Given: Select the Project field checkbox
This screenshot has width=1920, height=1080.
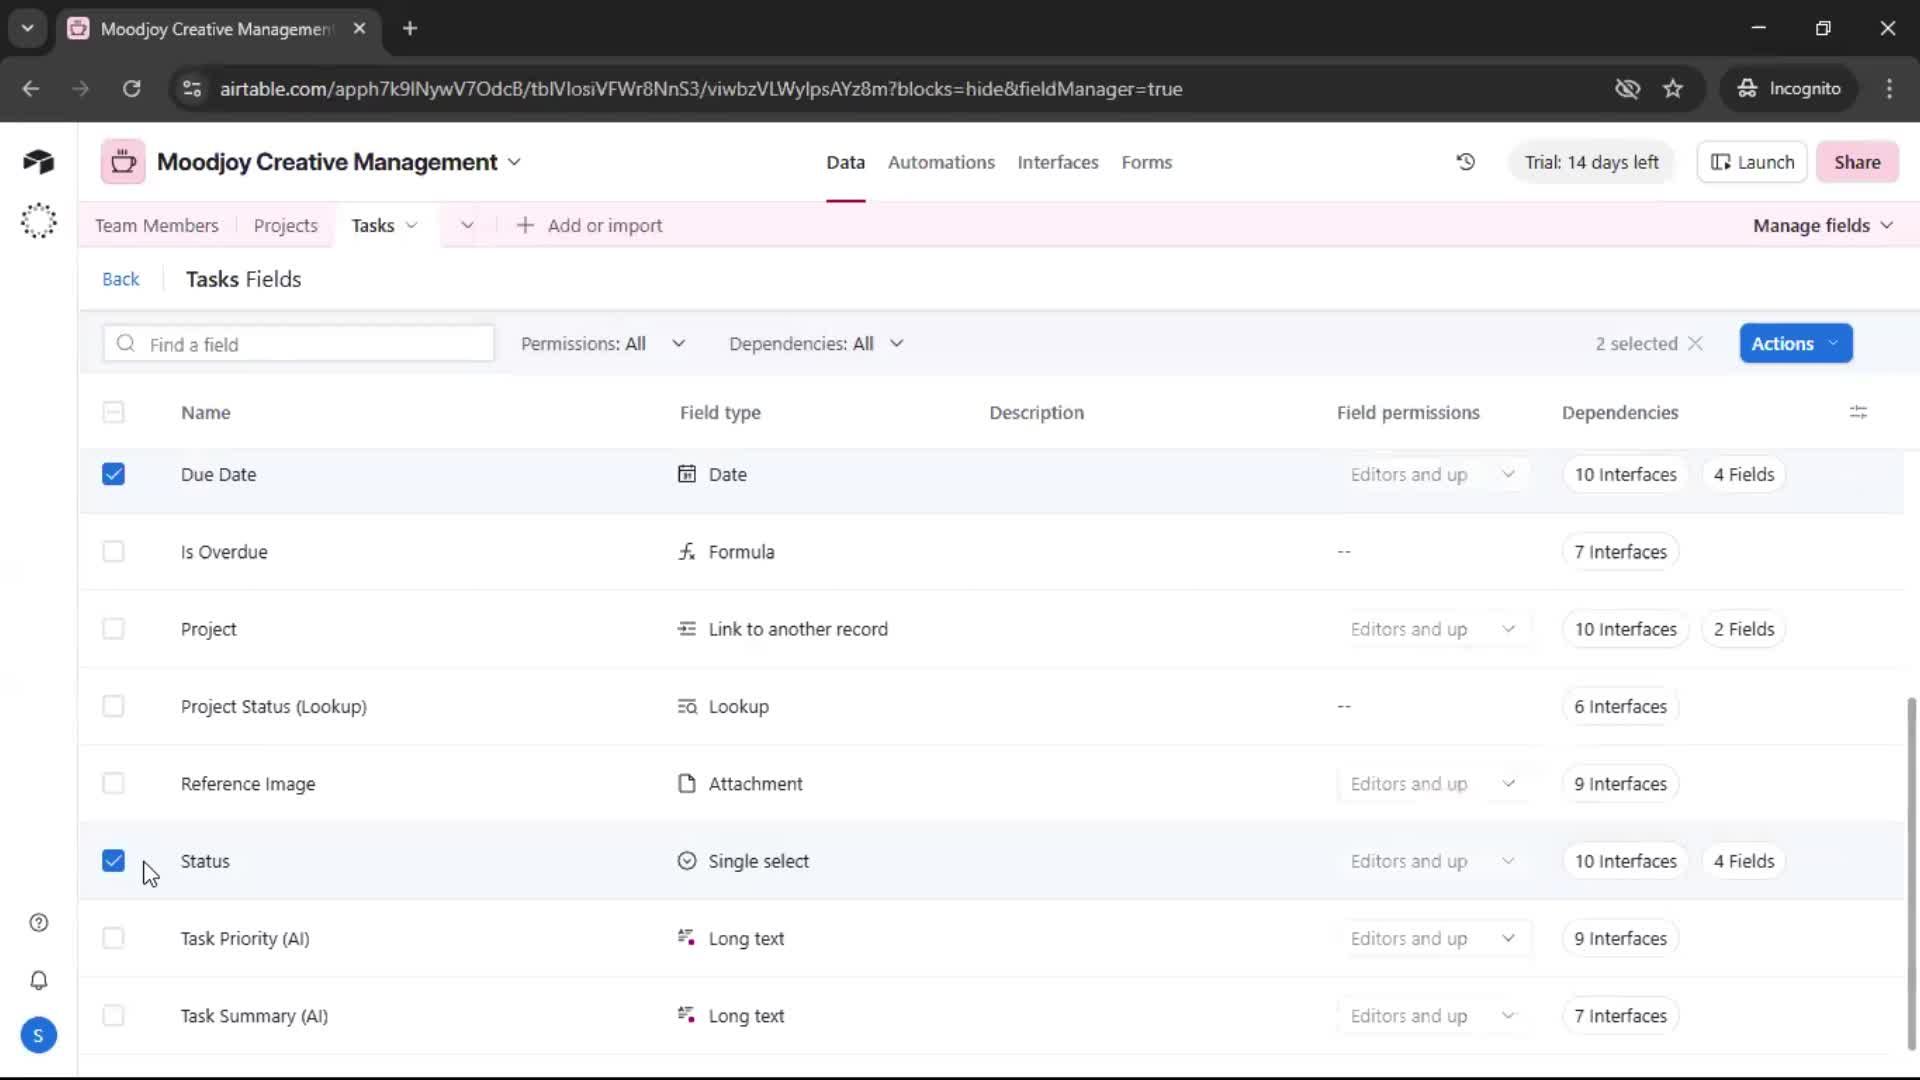Looking at the screenshot, I should coord(113,629).
